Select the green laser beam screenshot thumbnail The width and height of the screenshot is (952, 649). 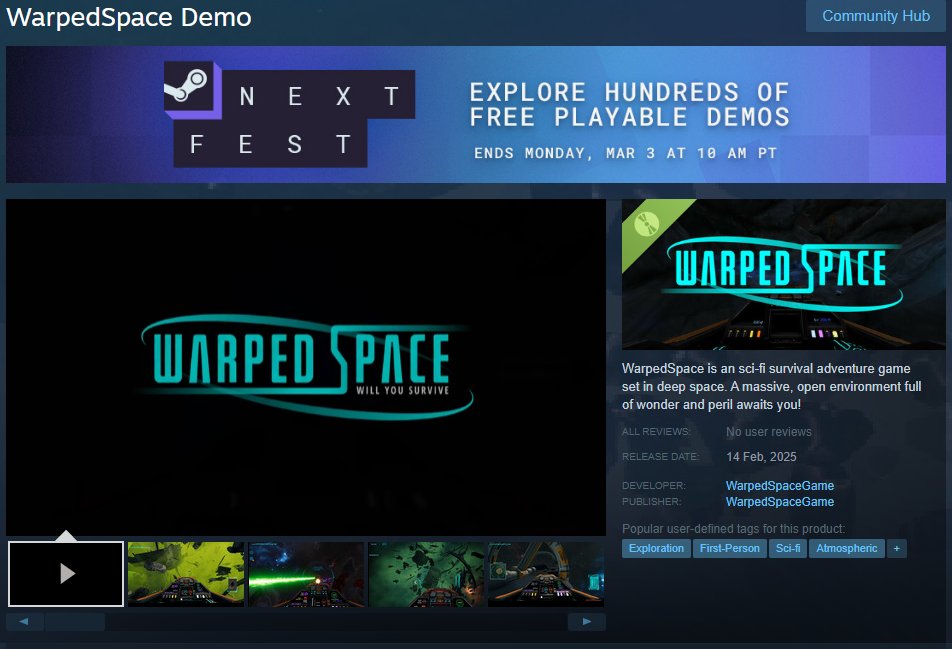[x=306, y=574]
